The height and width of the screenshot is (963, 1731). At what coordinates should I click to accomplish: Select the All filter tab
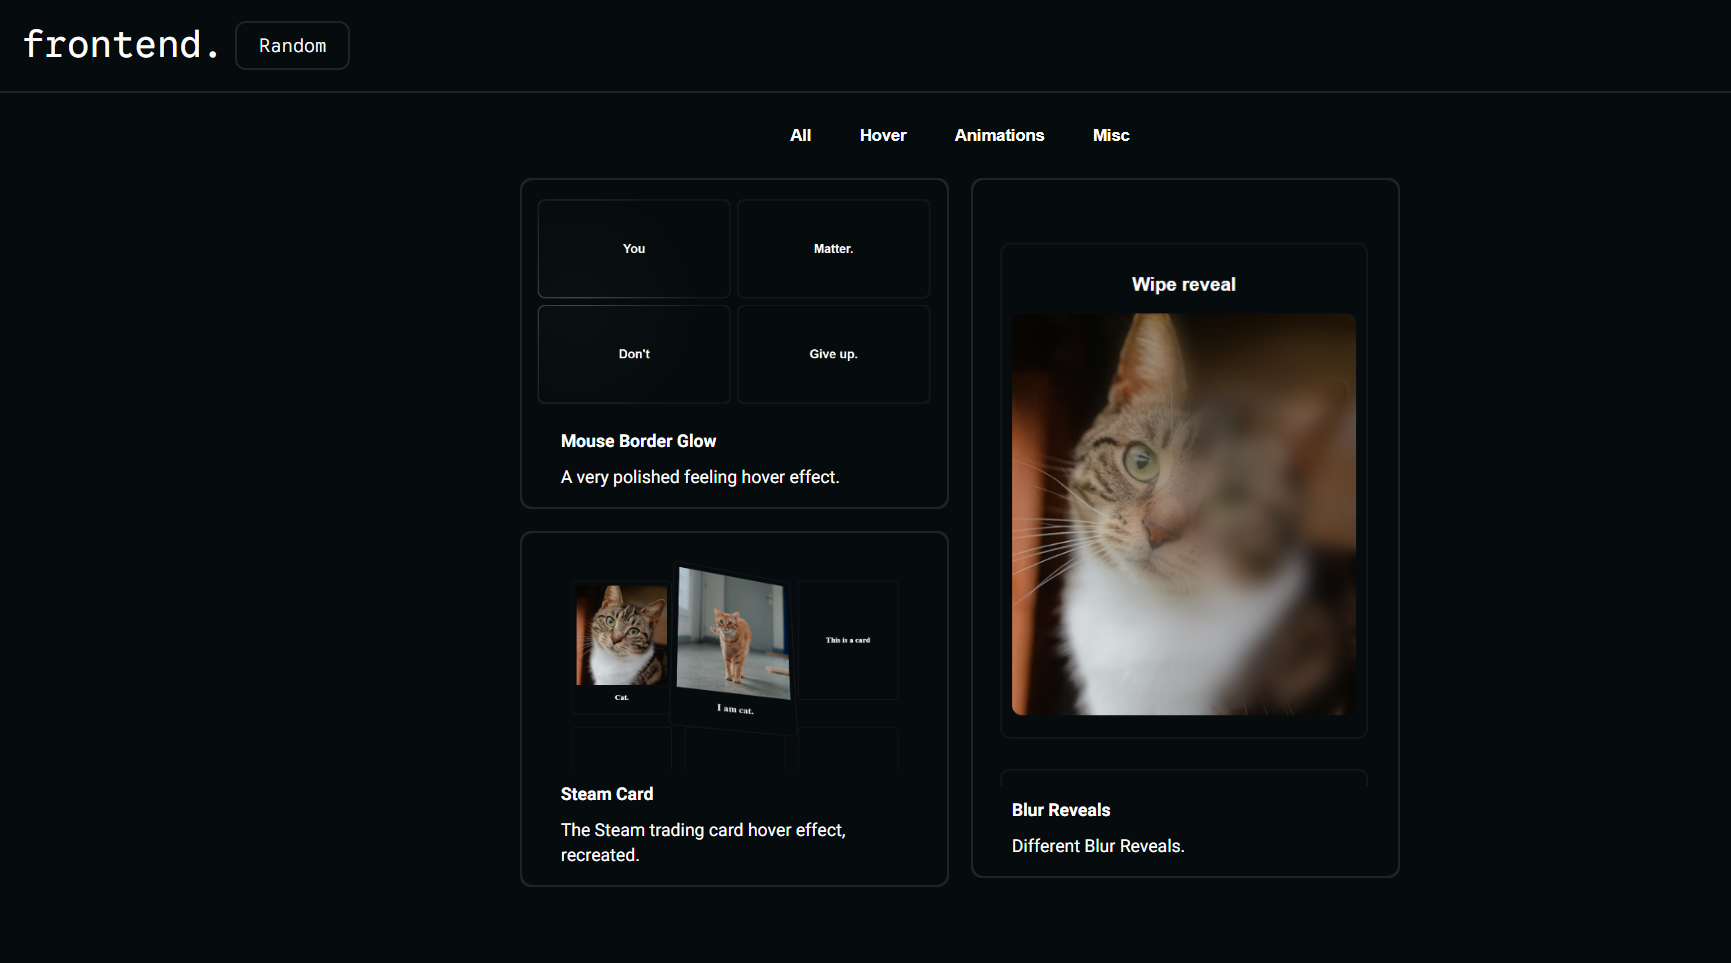click(800, 135)
